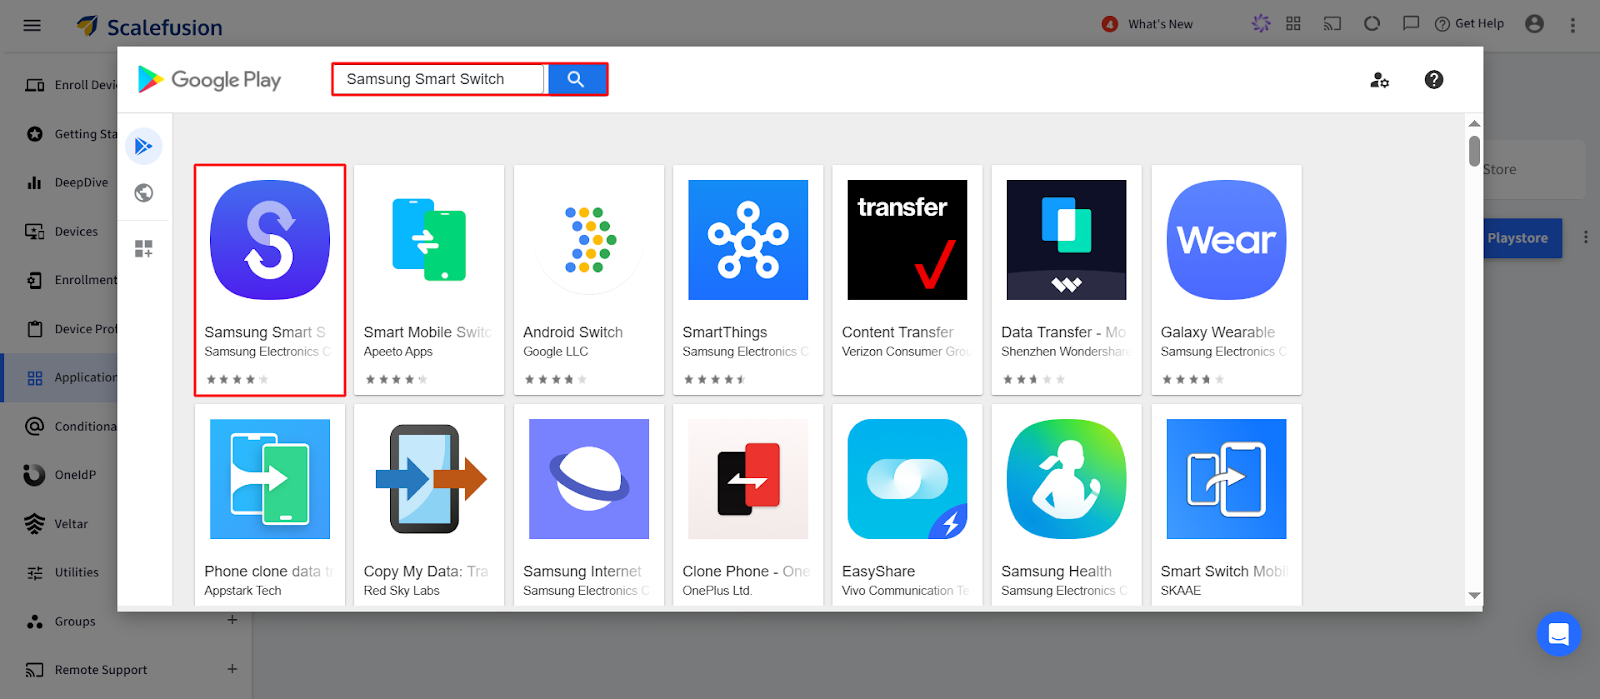
Task: Open Smart Mobile Switch app by Apeeto Apps
Action: tap(429, 280)
